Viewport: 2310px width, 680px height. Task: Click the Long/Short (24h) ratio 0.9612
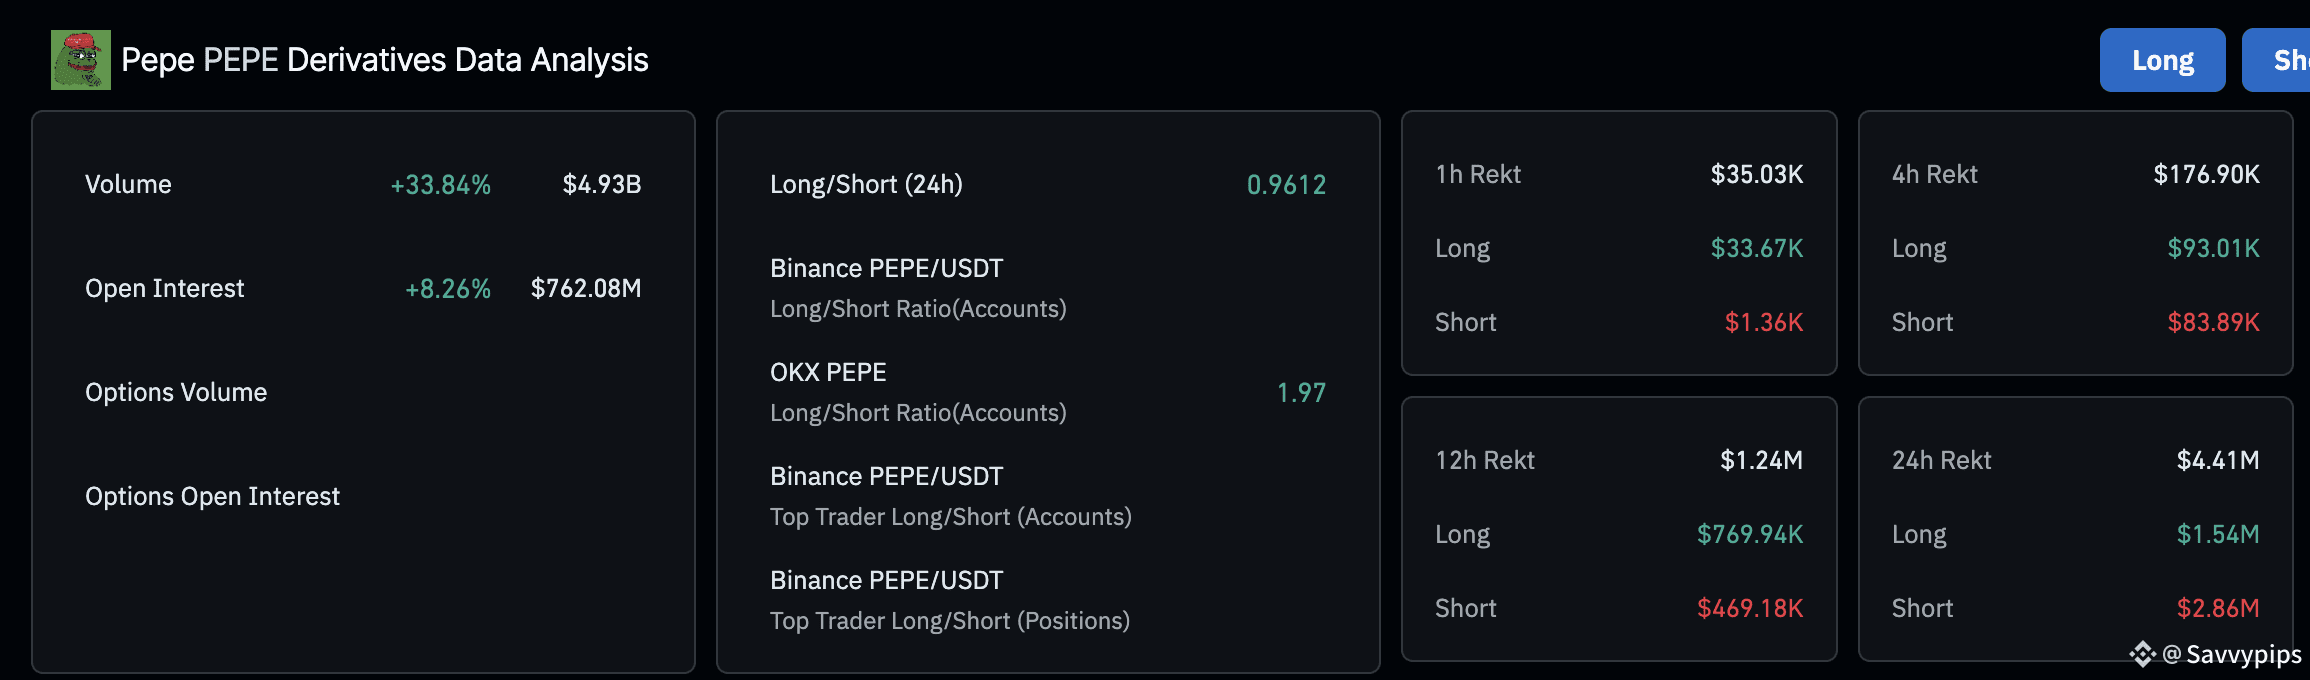[x=1286, y=184]
